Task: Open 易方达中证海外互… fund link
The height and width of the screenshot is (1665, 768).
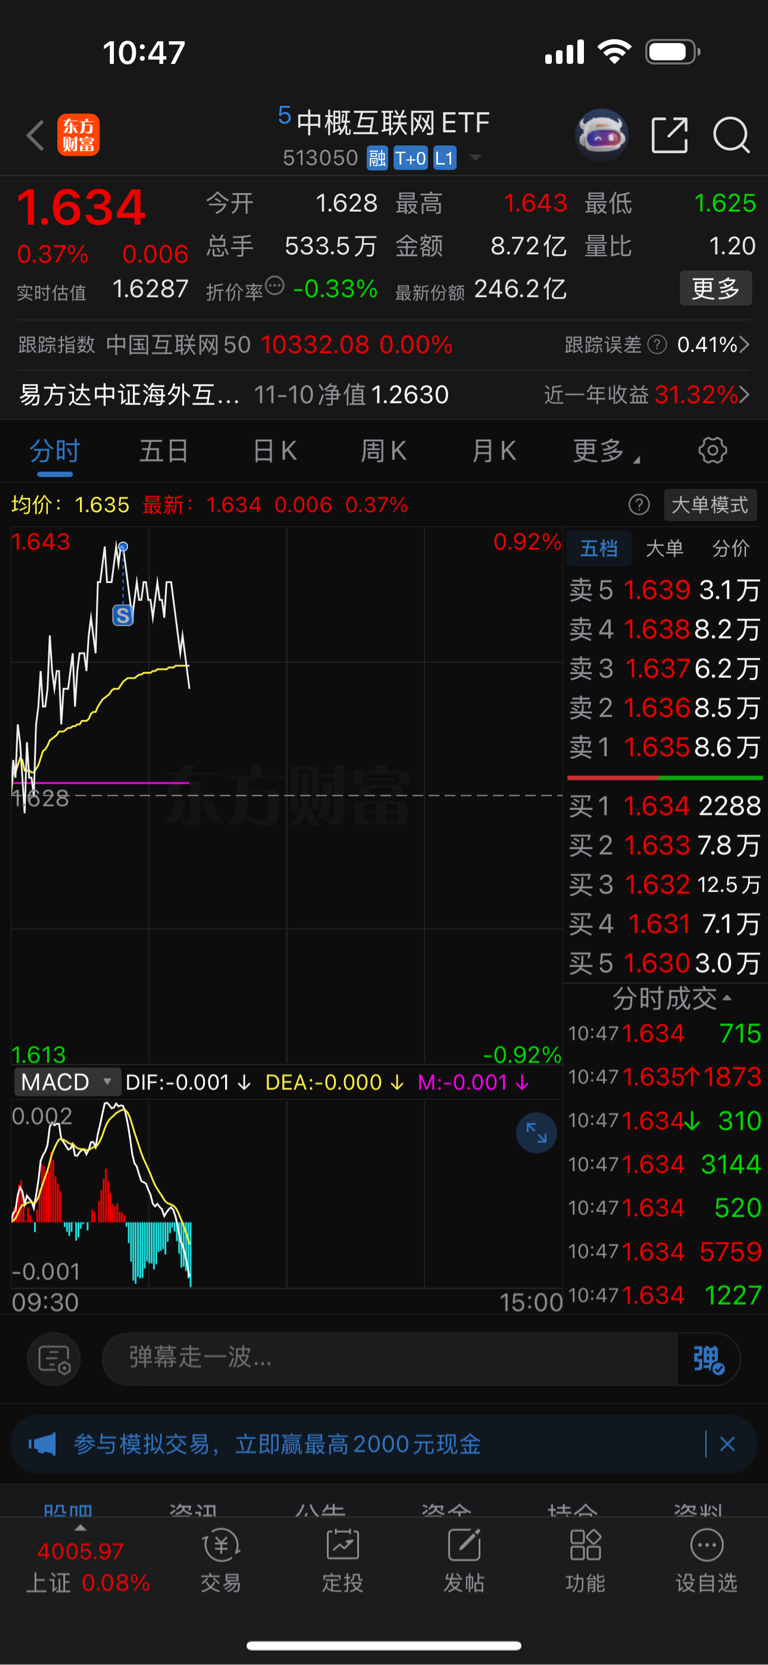Action: [x=129, y=395]
